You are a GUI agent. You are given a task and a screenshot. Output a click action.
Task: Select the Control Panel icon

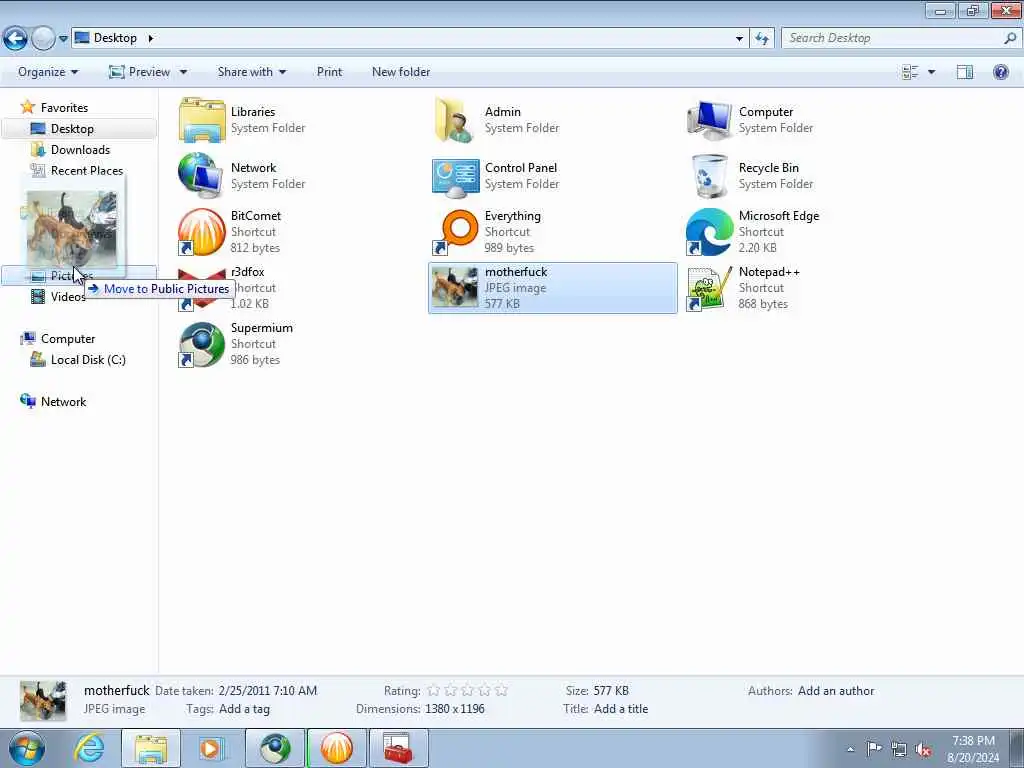[455, 176]
